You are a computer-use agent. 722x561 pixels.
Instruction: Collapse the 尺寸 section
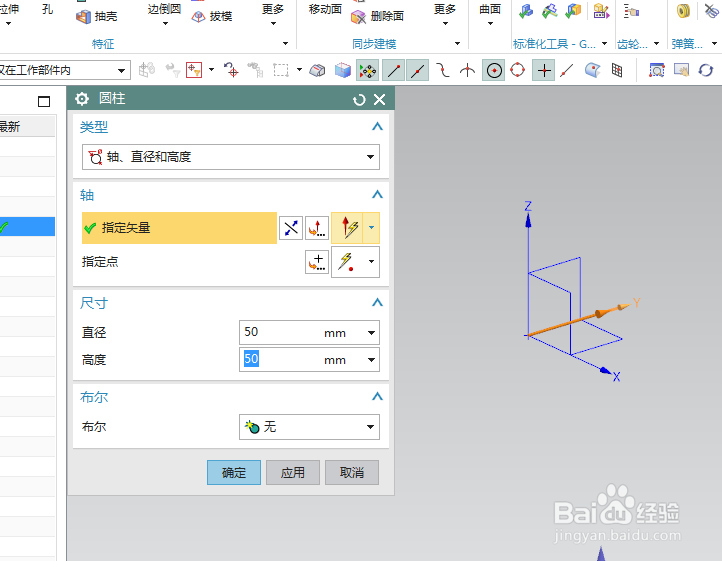pyautogui.click(x=377, y=303)
